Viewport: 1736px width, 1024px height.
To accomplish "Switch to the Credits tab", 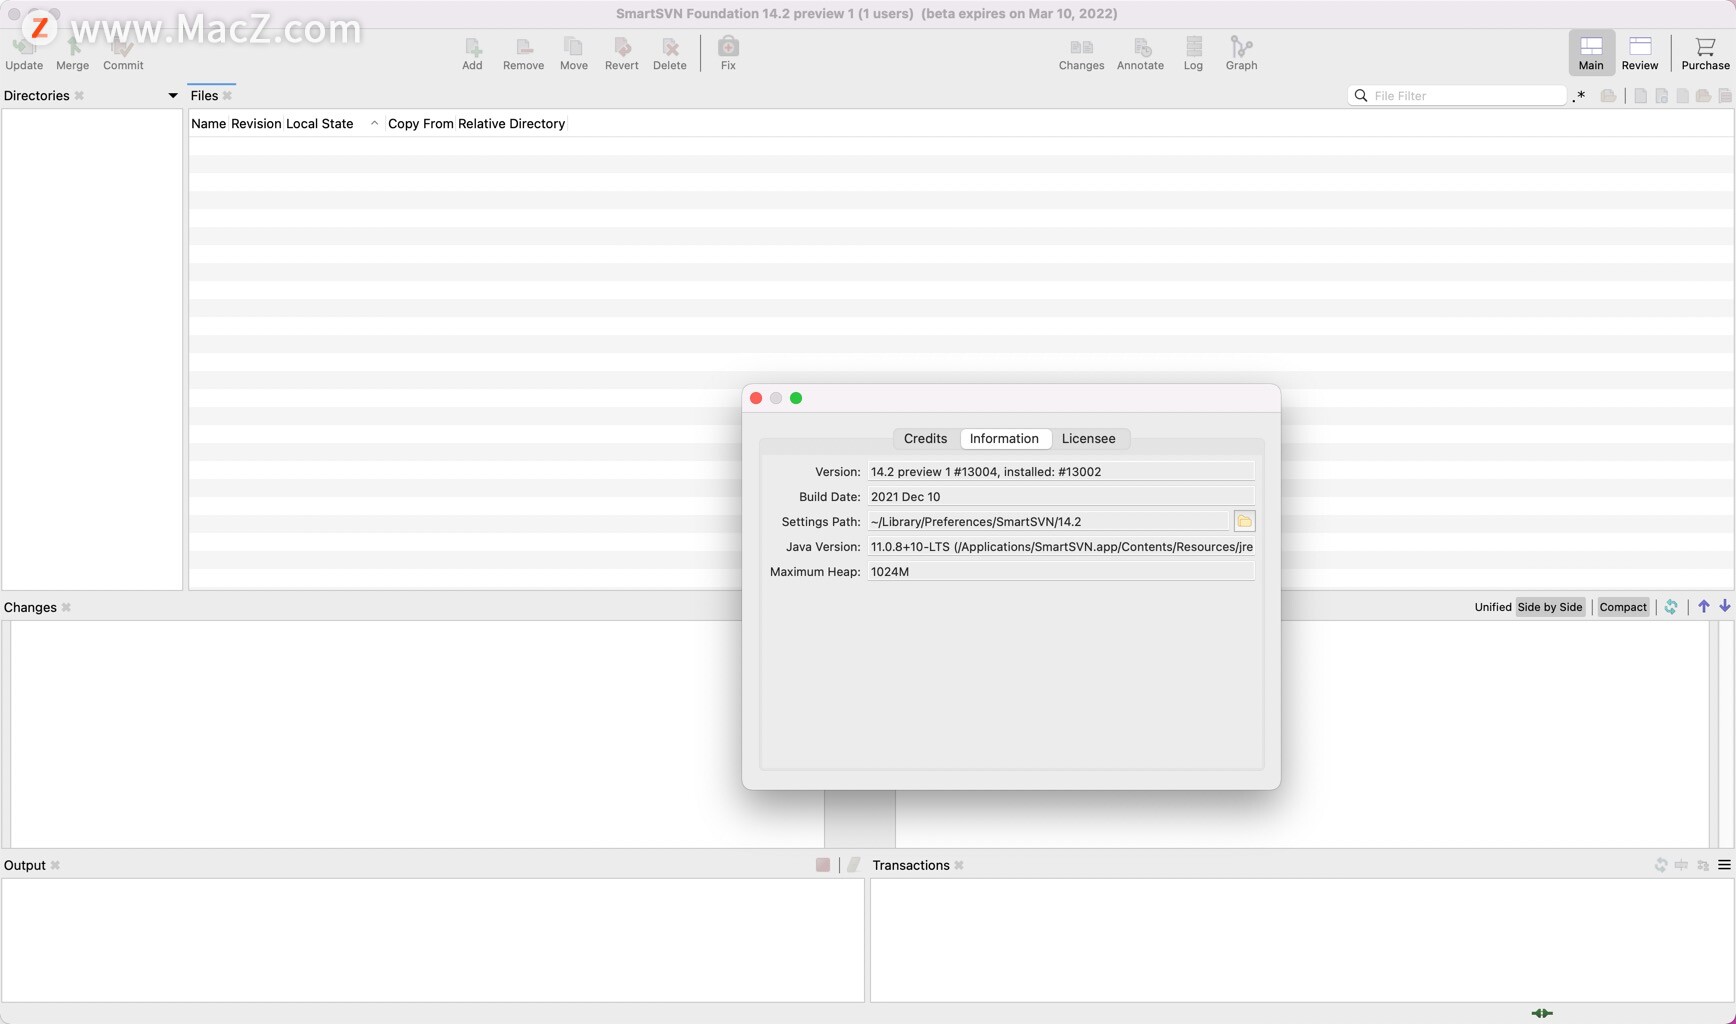I will (925, 439).
